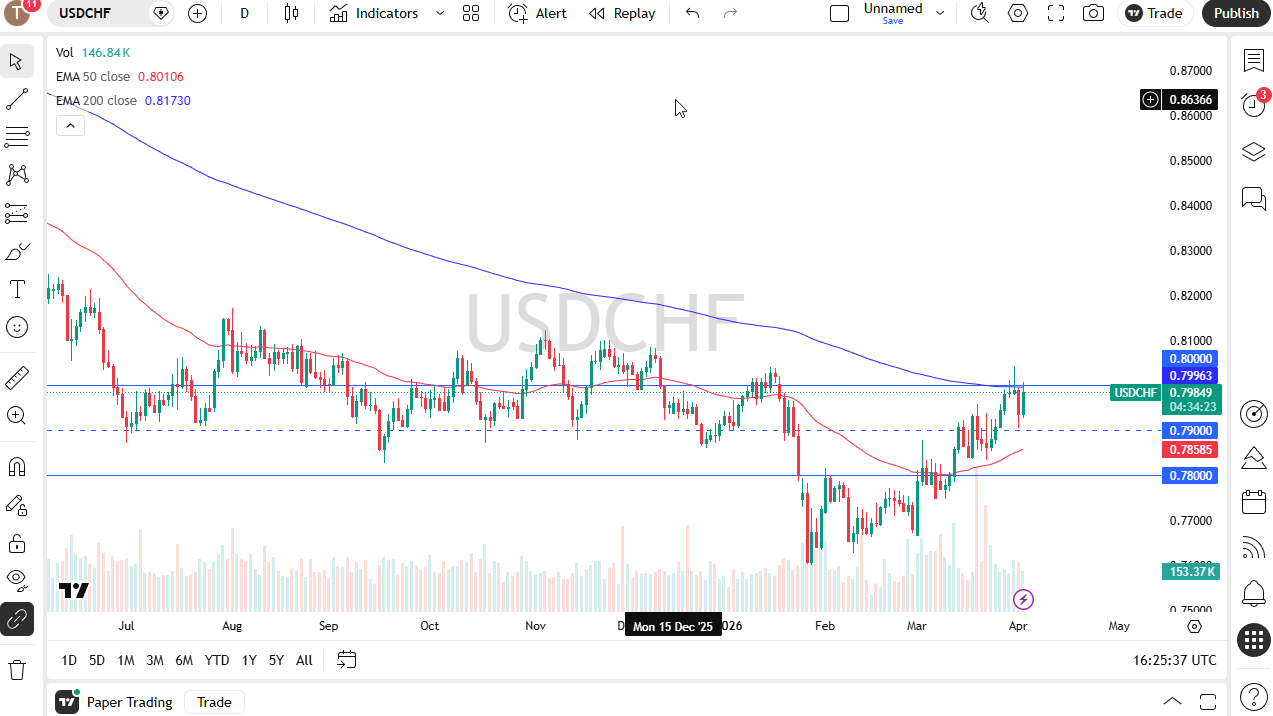Viewport: 1273px width, 716px height.
Task: Click the 0.80000 blue price label
Action: coord(1189,358)
